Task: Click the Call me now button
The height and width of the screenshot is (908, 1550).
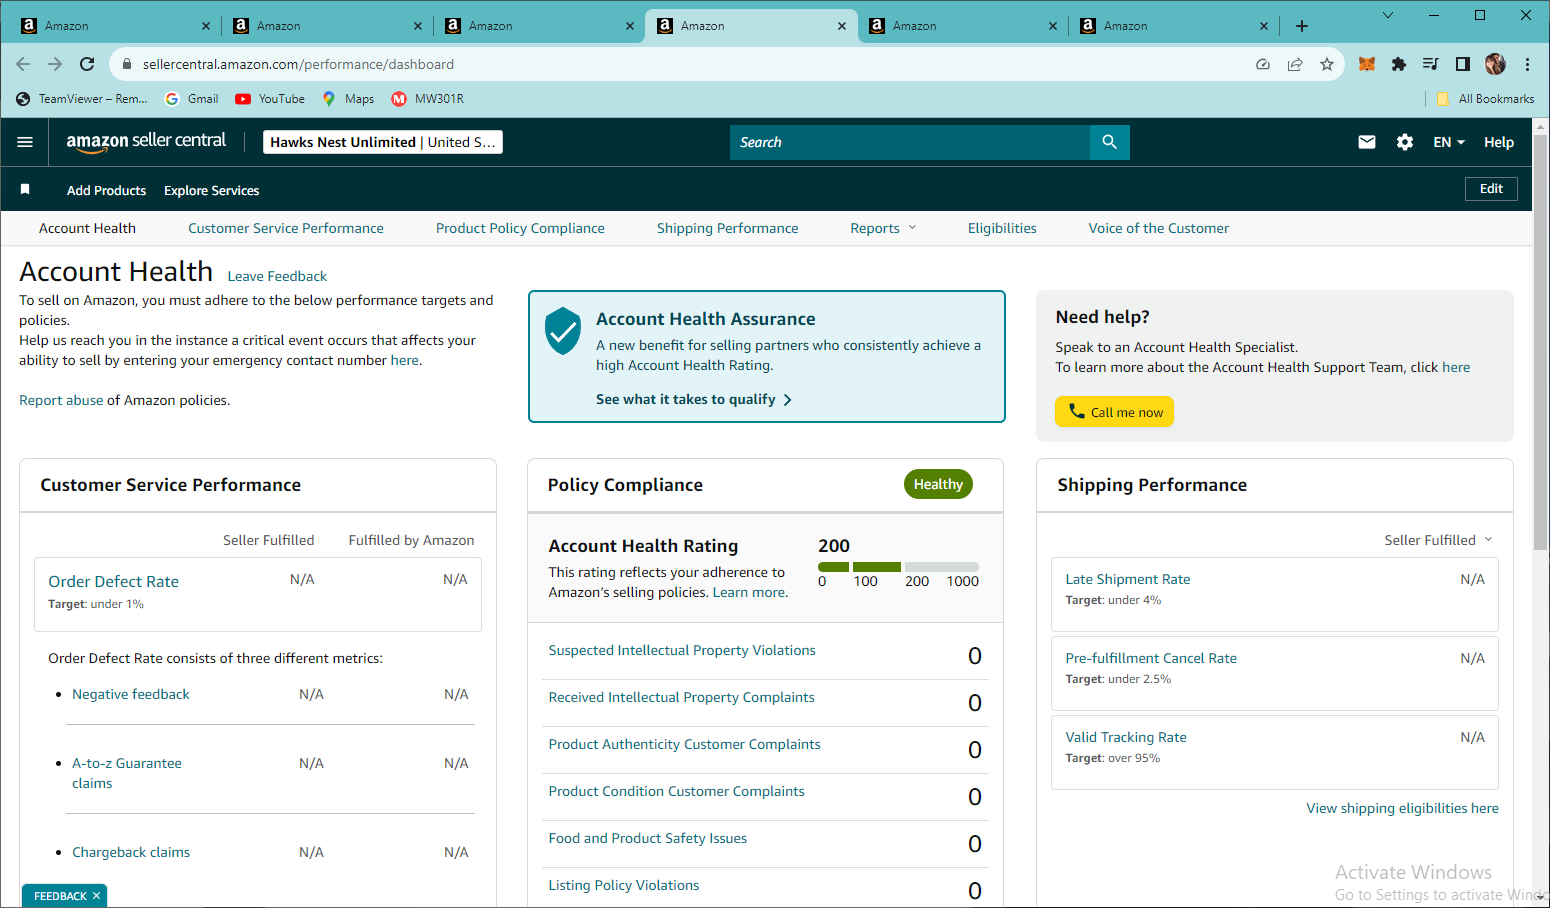Action: [1114, 412]
